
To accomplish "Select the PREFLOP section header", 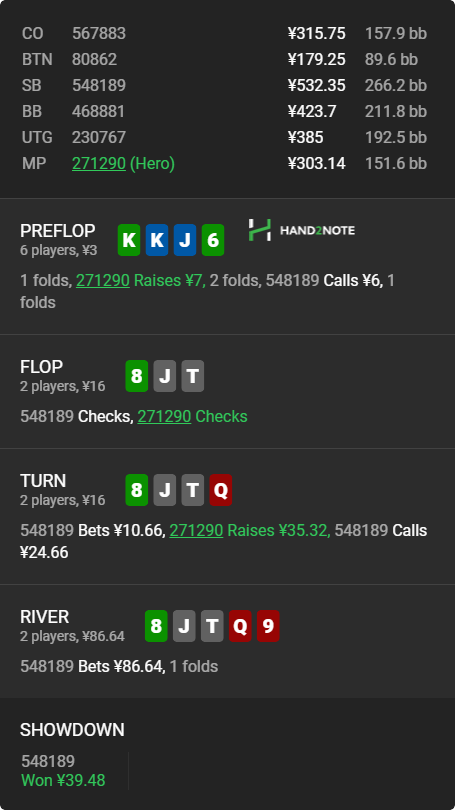I will coord(57,231).
